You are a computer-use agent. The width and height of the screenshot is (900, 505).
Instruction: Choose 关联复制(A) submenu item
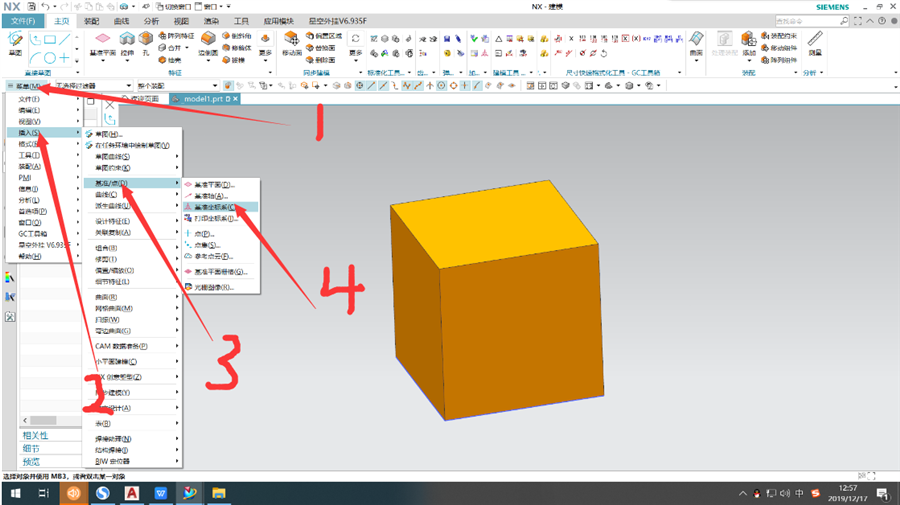[133, 232]
